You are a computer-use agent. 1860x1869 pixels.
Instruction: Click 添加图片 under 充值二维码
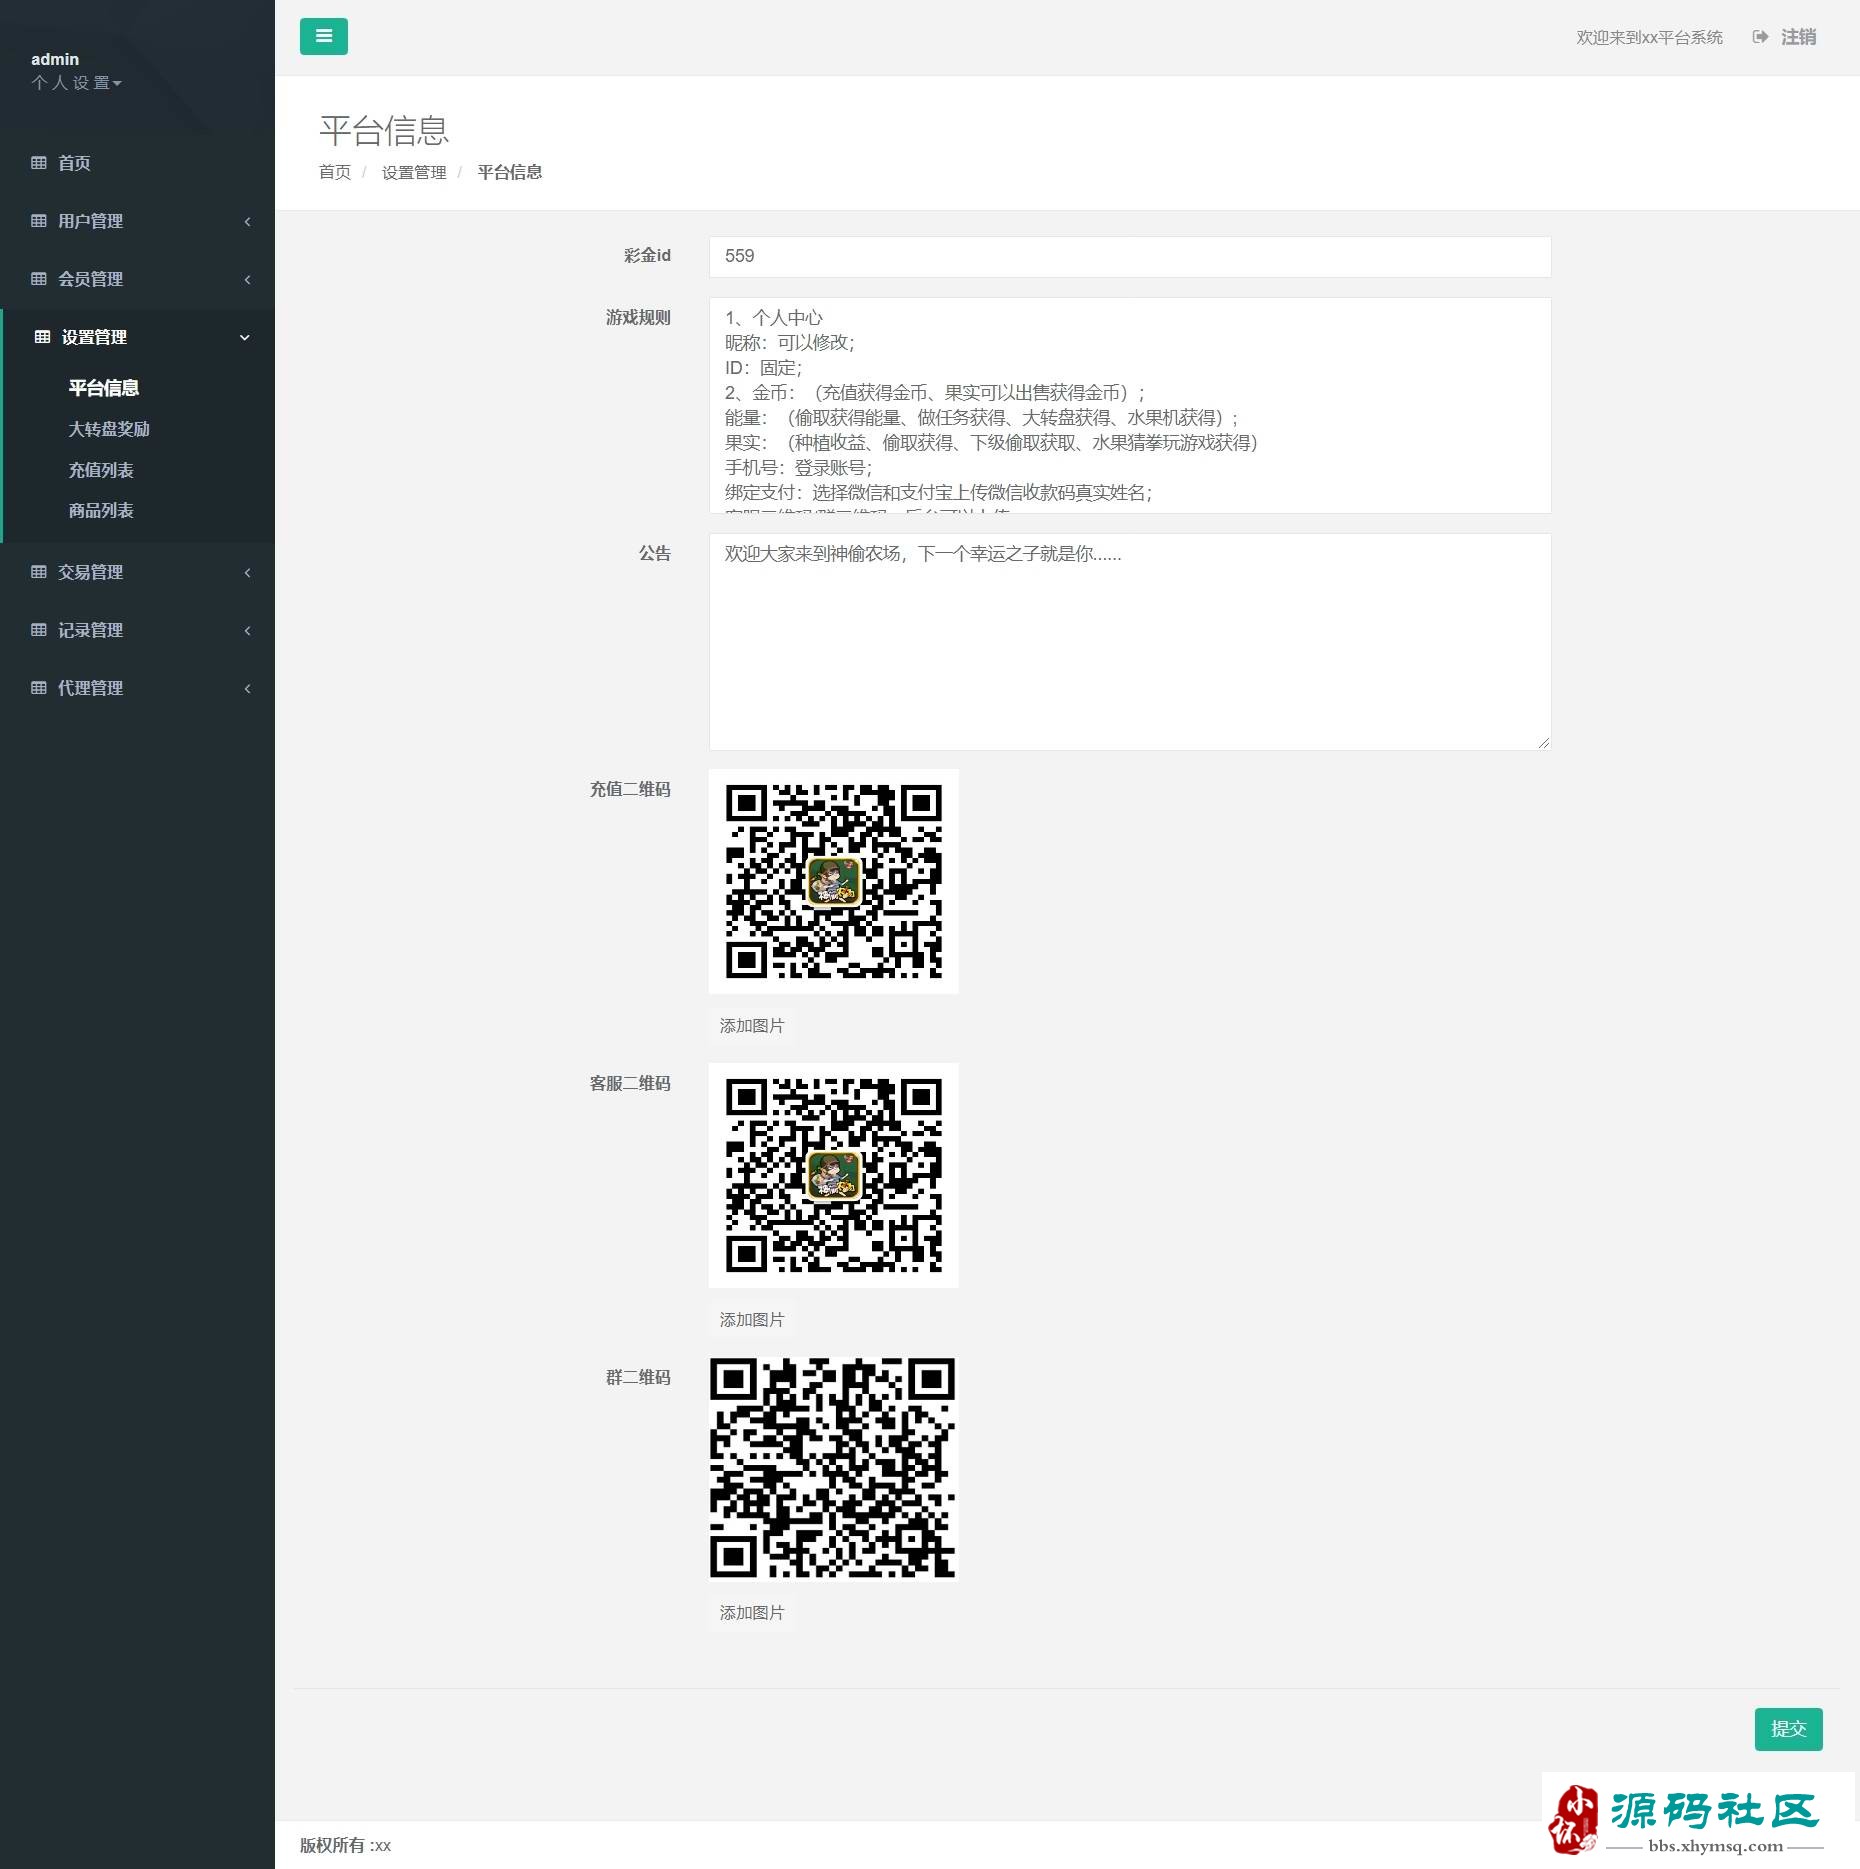752,1026
